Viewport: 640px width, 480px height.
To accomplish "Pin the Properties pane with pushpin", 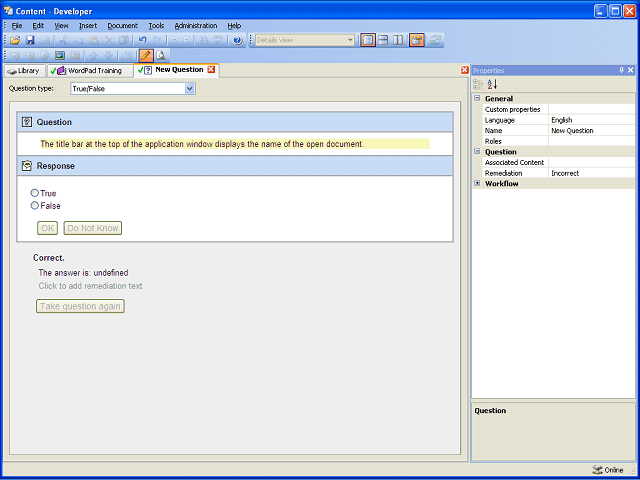I will pos(621,70).
